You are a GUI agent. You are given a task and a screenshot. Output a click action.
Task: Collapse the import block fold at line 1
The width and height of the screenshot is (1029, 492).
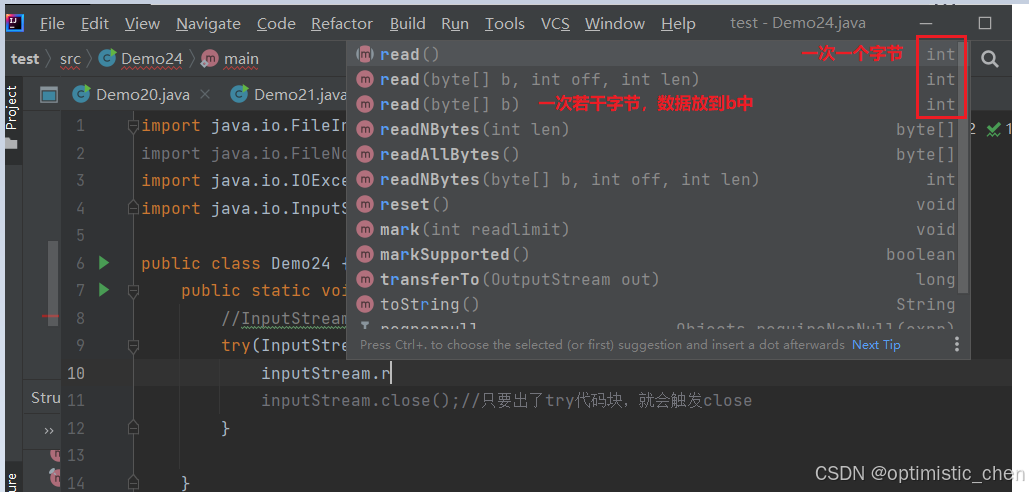[x=133, y=126]
